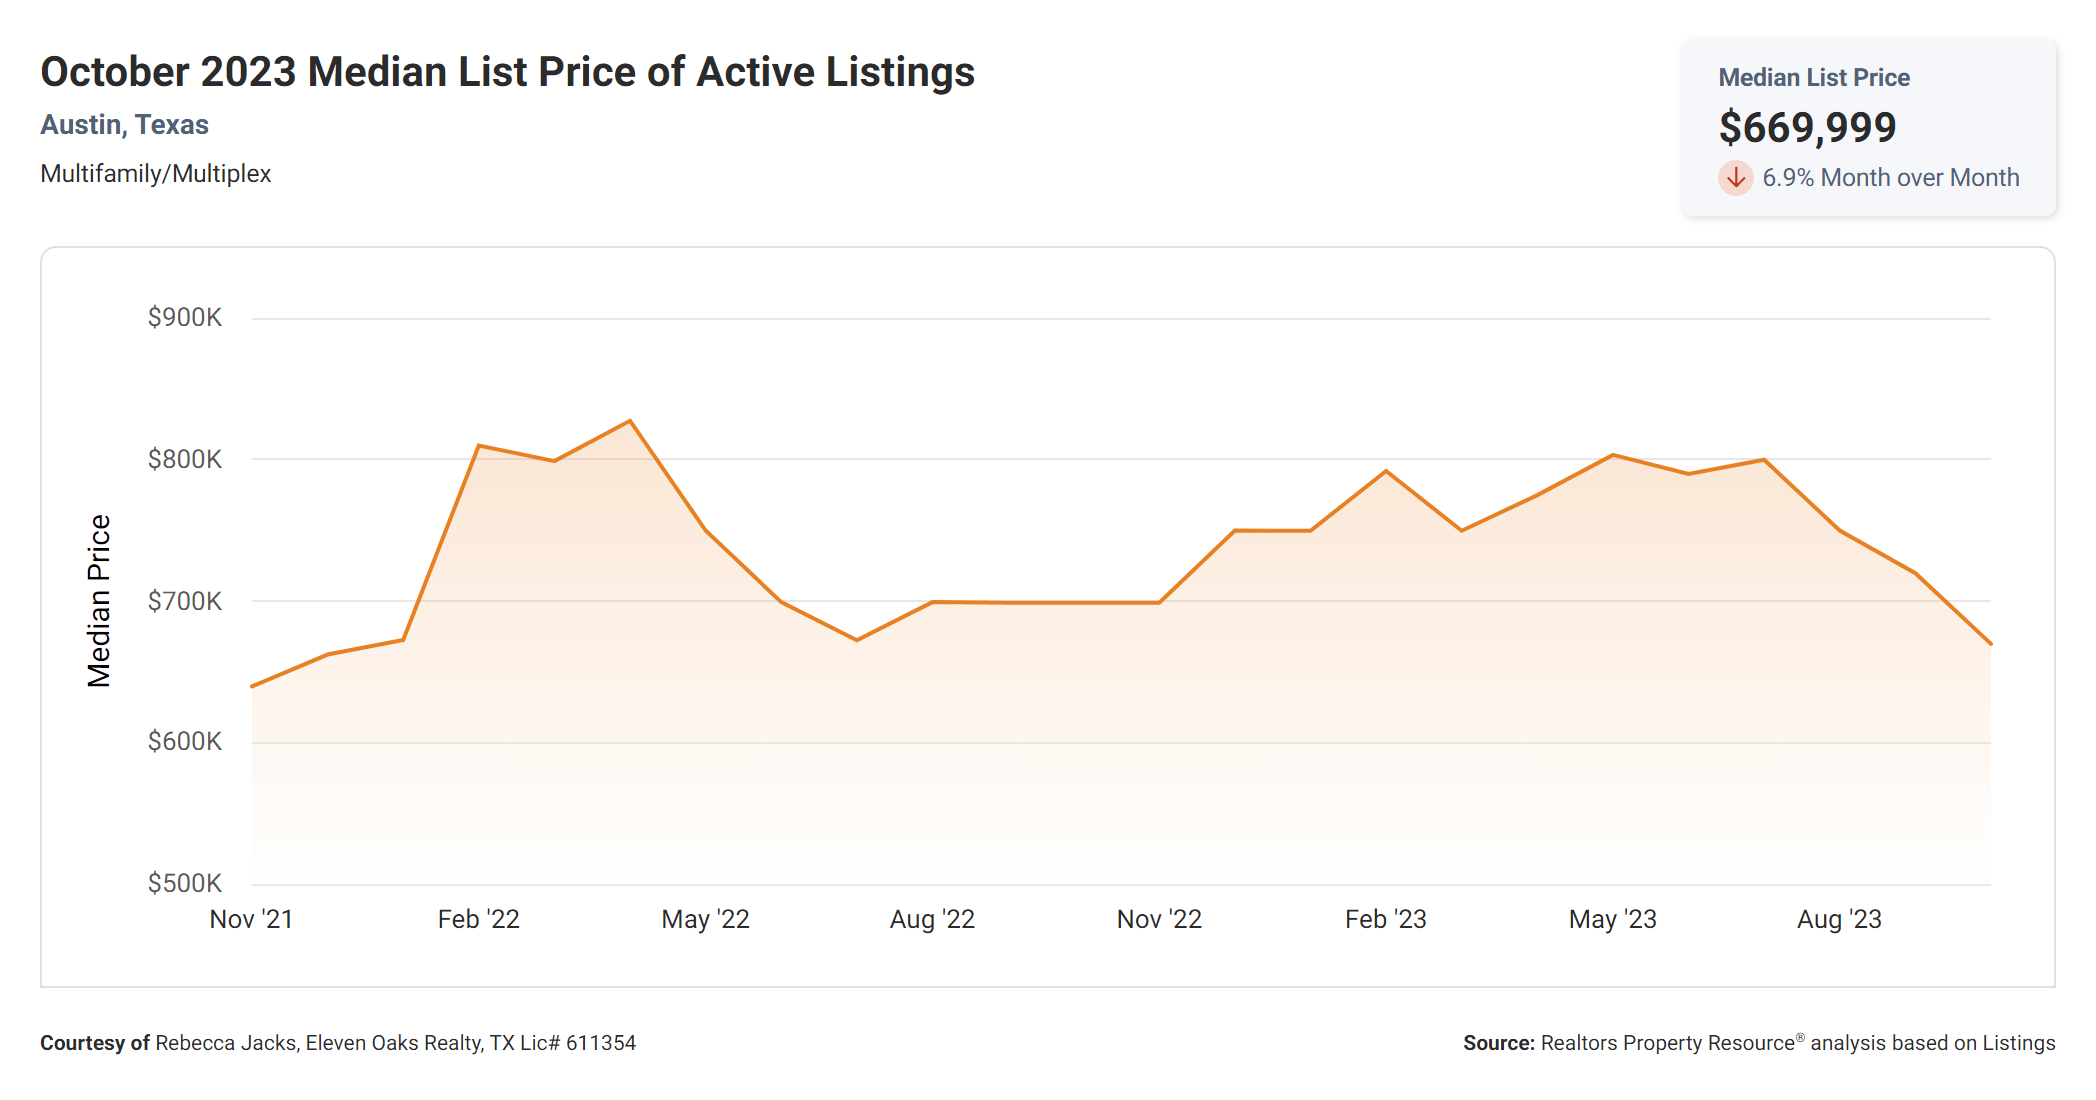The height and width of the screenshot is (1100, 2096).
Task: Click the 6.9% Month over Month text
Action: (x=1890, y=178)
